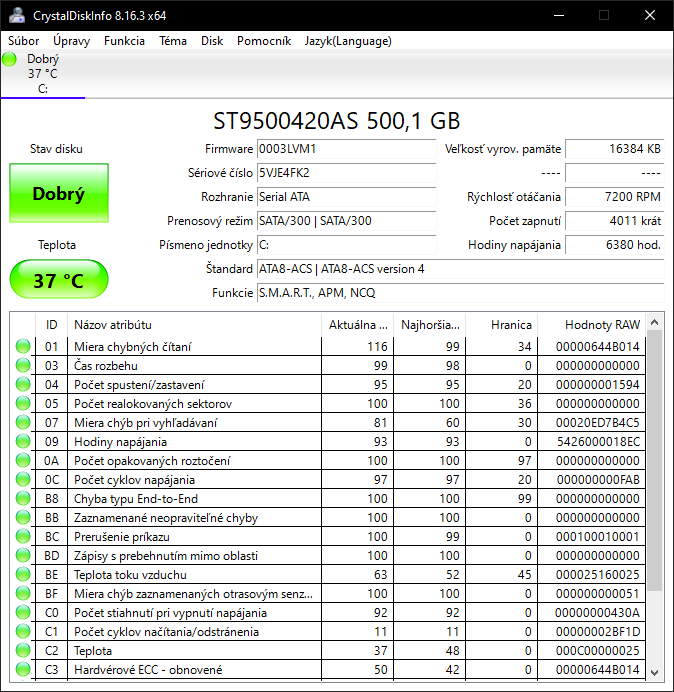The height and width of the screenshot is (692, 674).
Task: Click the Firmware field 0003LVM1
Action: (x=346, y=149)
